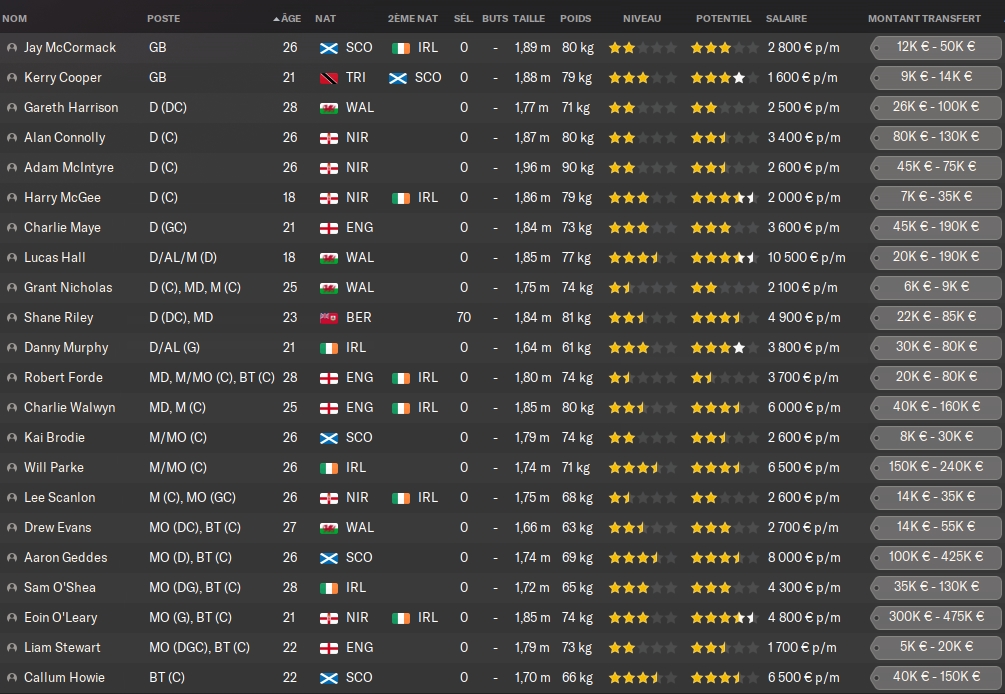This screenshot has width=1005, height=694.
Task: Click Lucas Hall's Potentiel star rating
Action: point(723,258)
